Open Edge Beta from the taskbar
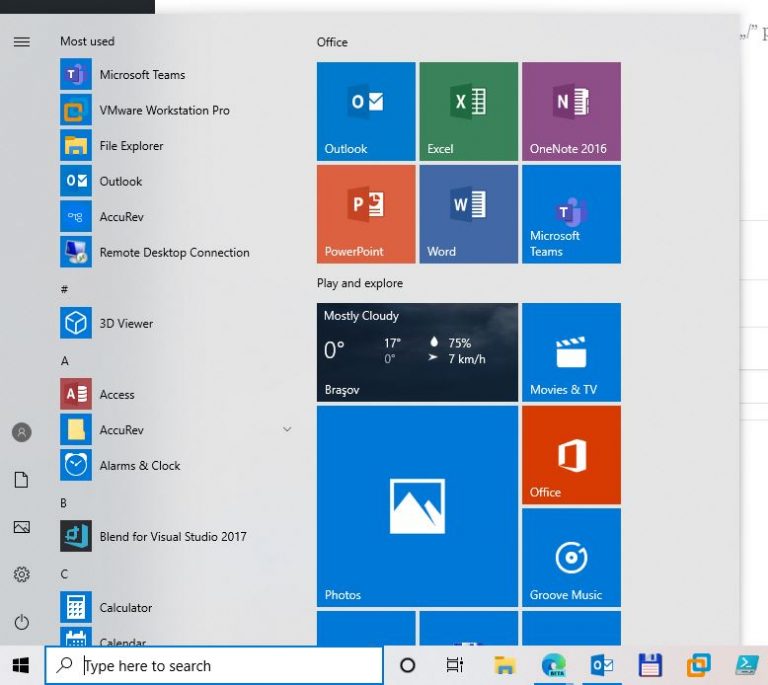Image resolution: width=768 pixels, height=685 pixels. point(553,665)
